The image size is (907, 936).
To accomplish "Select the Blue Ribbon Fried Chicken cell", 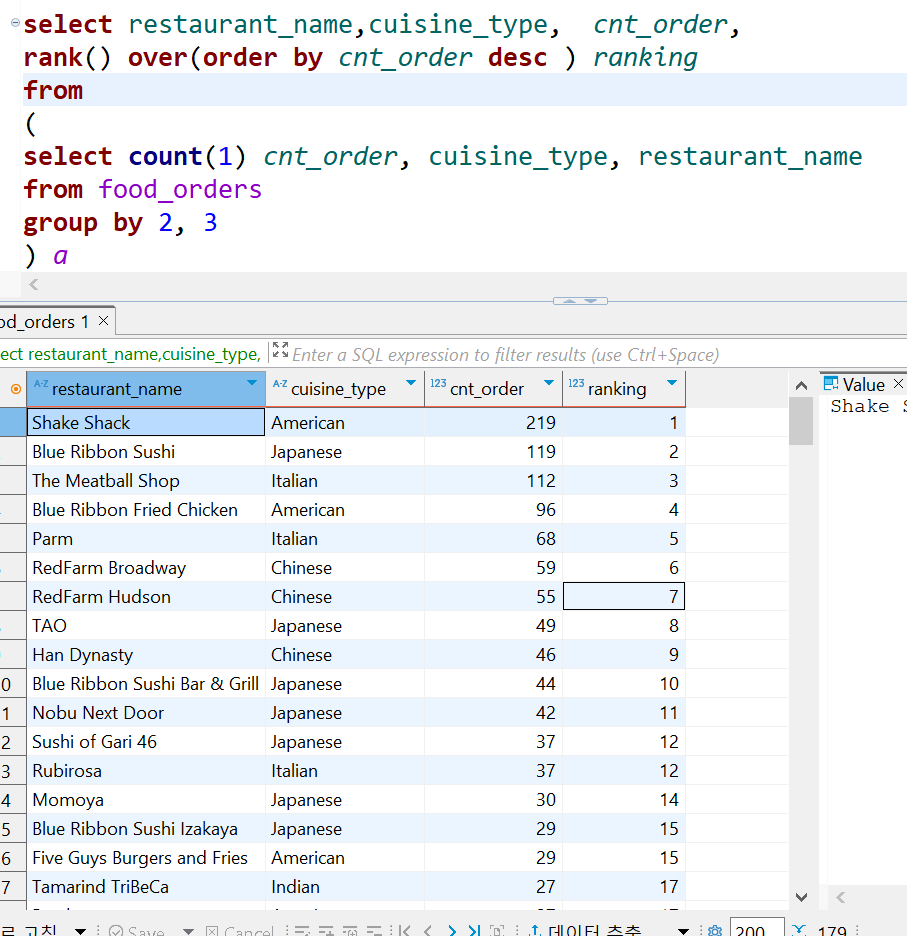I will pos(146,510).
